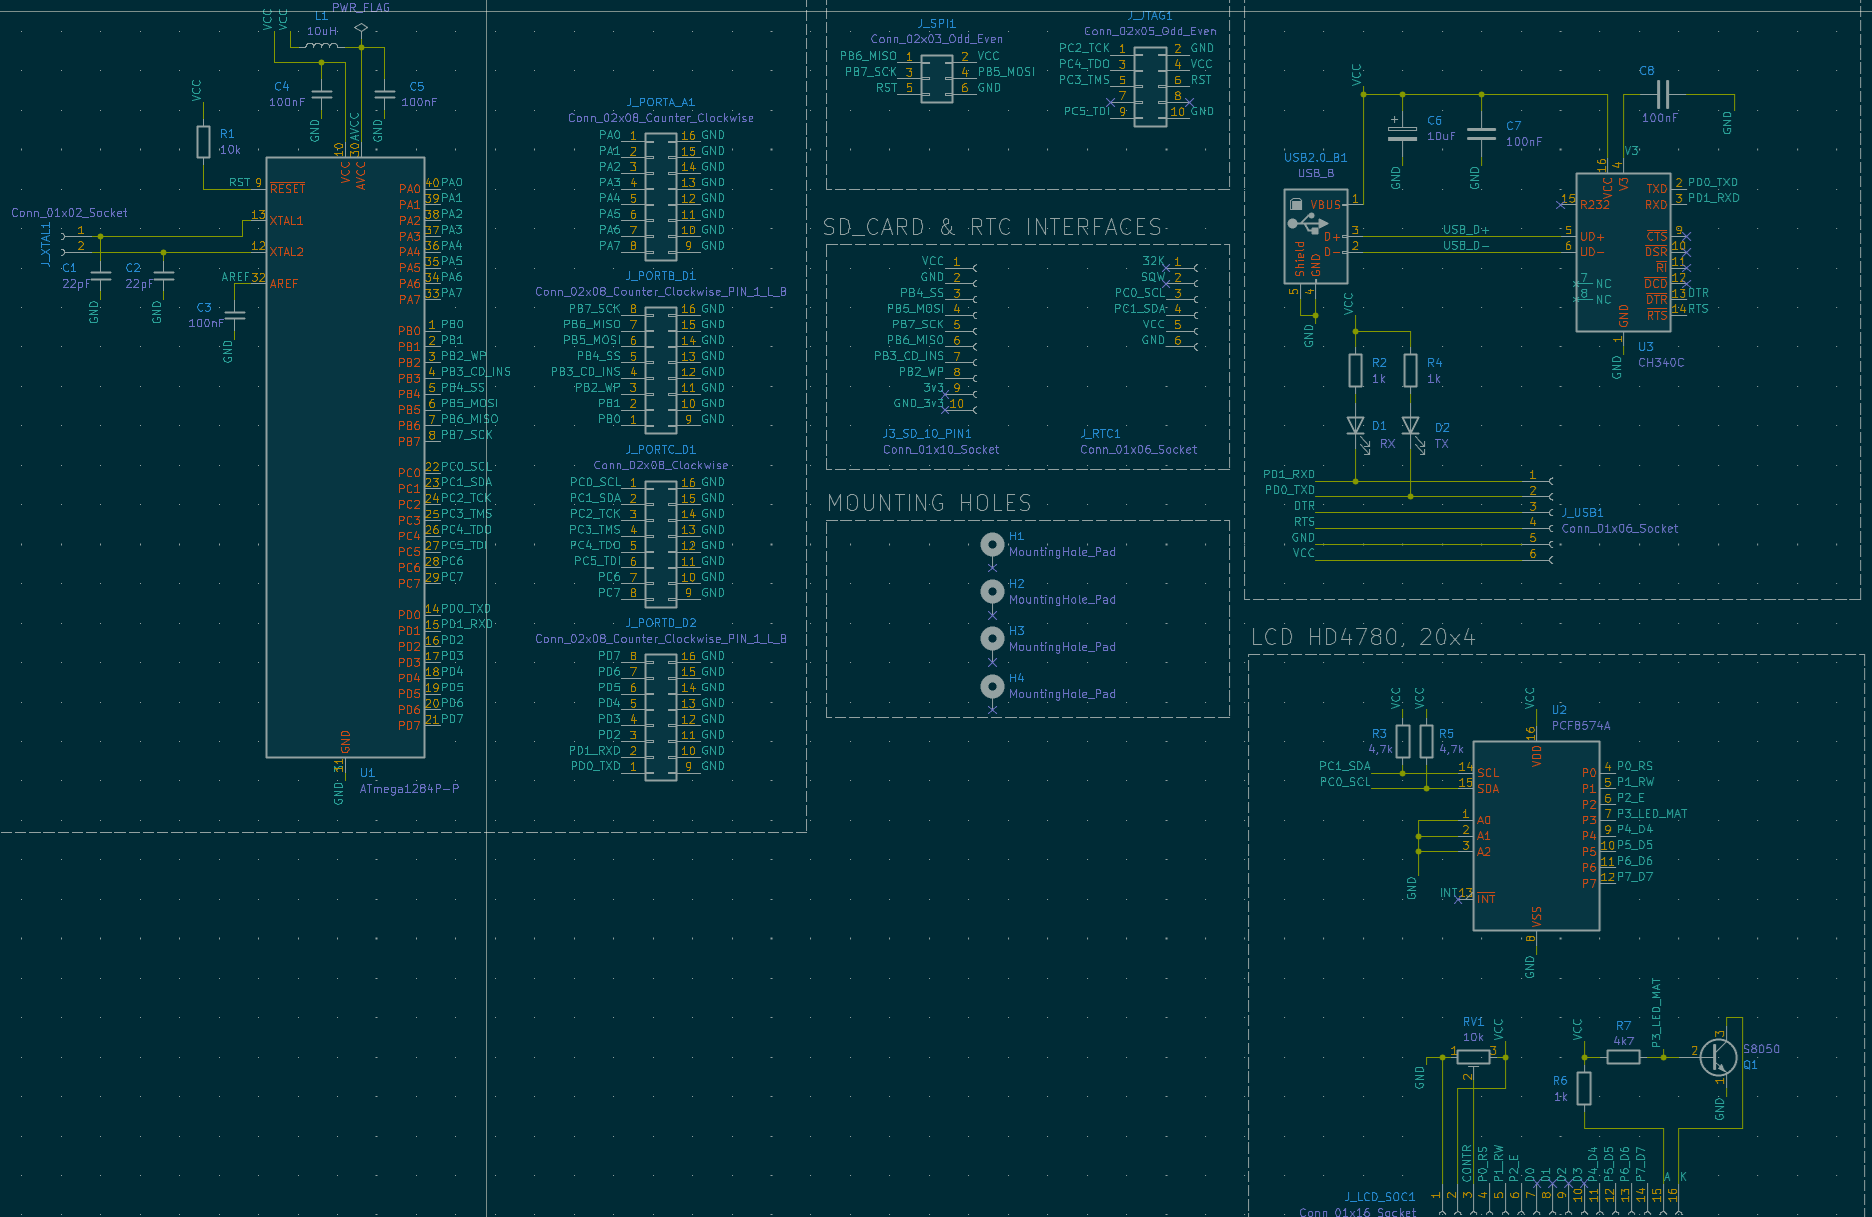The width and height of the screenshot is (1872, 1217).
Task: Select capacitor C8 100nF symbol
Action: [1662, 95]
